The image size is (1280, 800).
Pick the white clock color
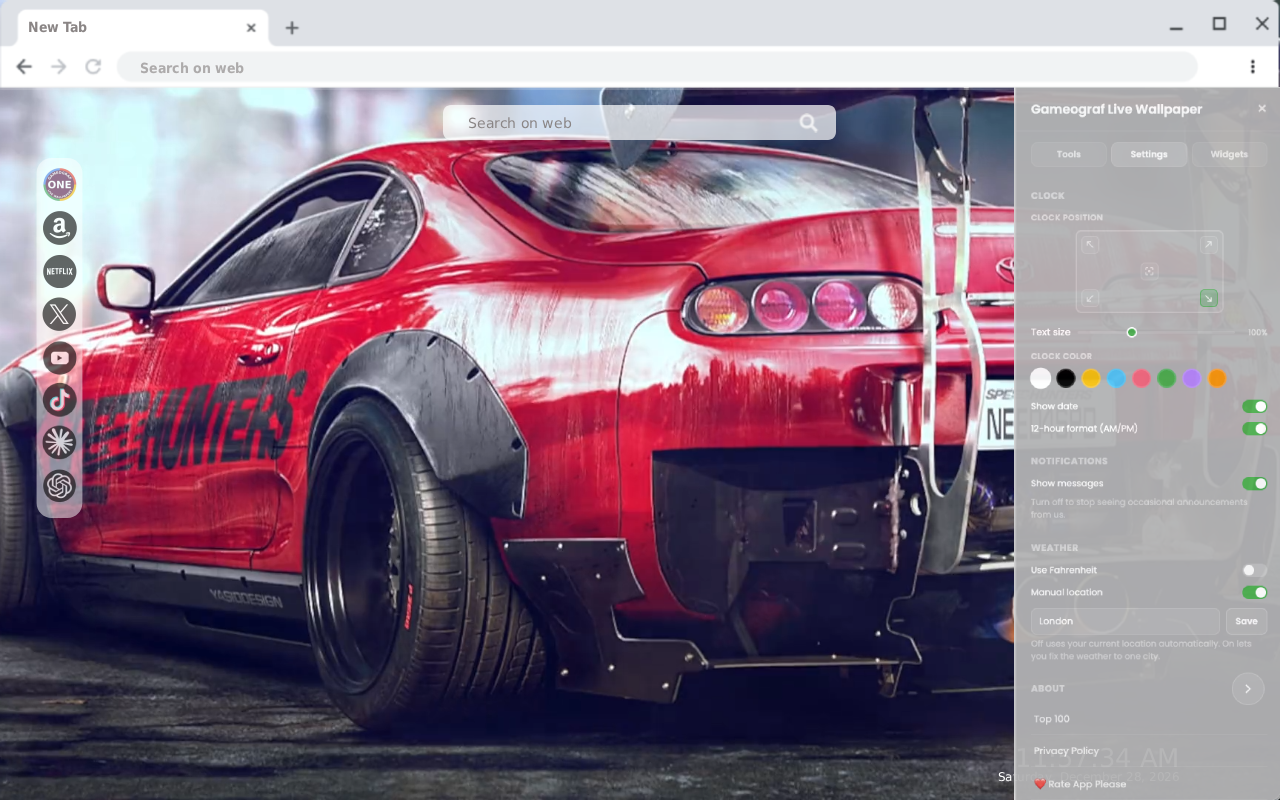[1041, 378]
